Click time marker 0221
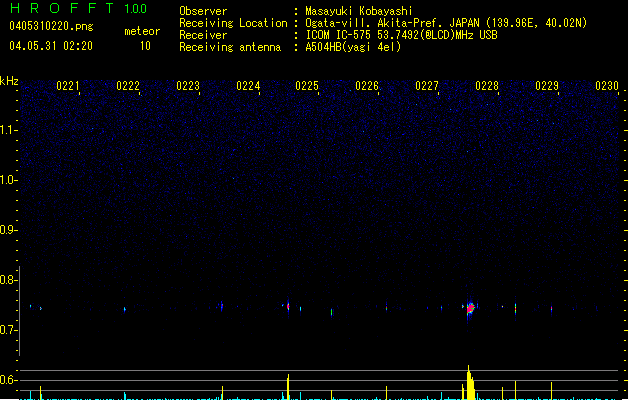Screen dimensions: 629x400 (68, 86)
